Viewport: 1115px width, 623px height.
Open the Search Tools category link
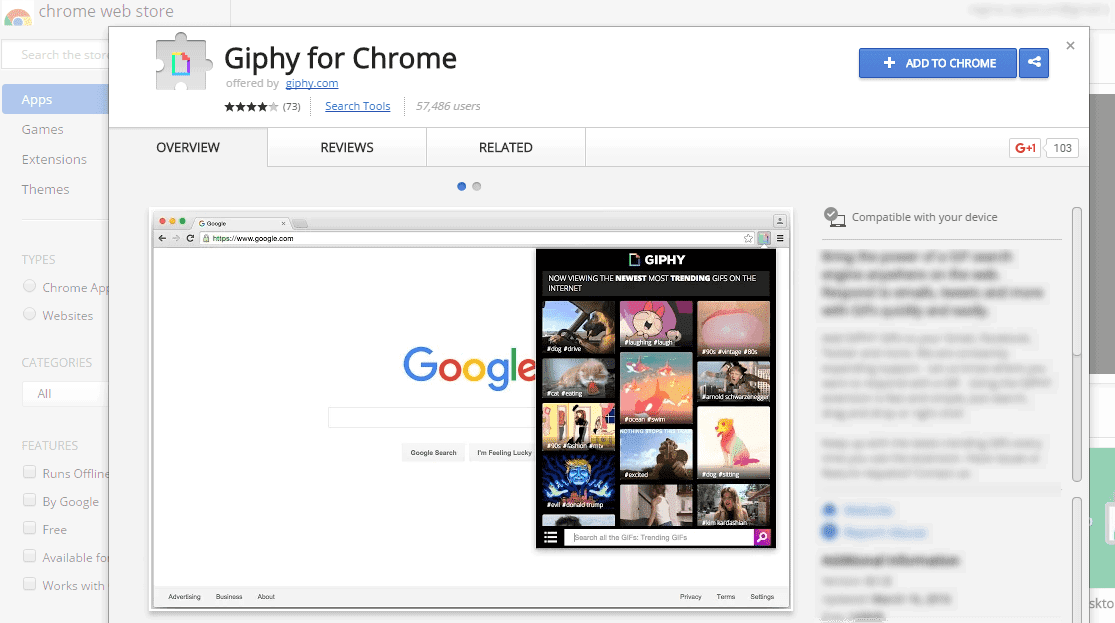(x=358, y=106)
